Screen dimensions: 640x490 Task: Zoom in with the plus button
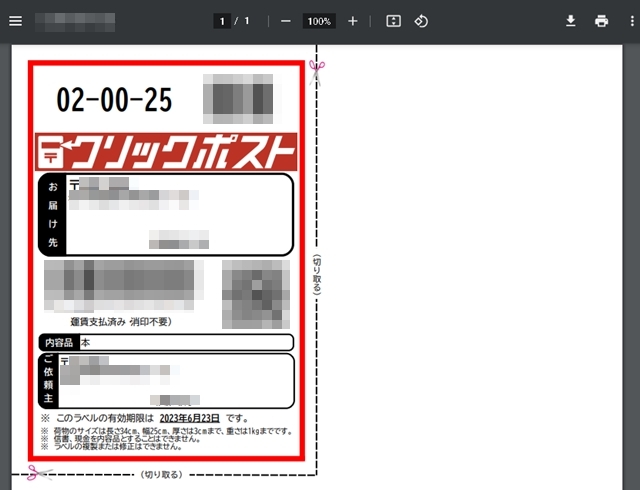click(353, 21)
